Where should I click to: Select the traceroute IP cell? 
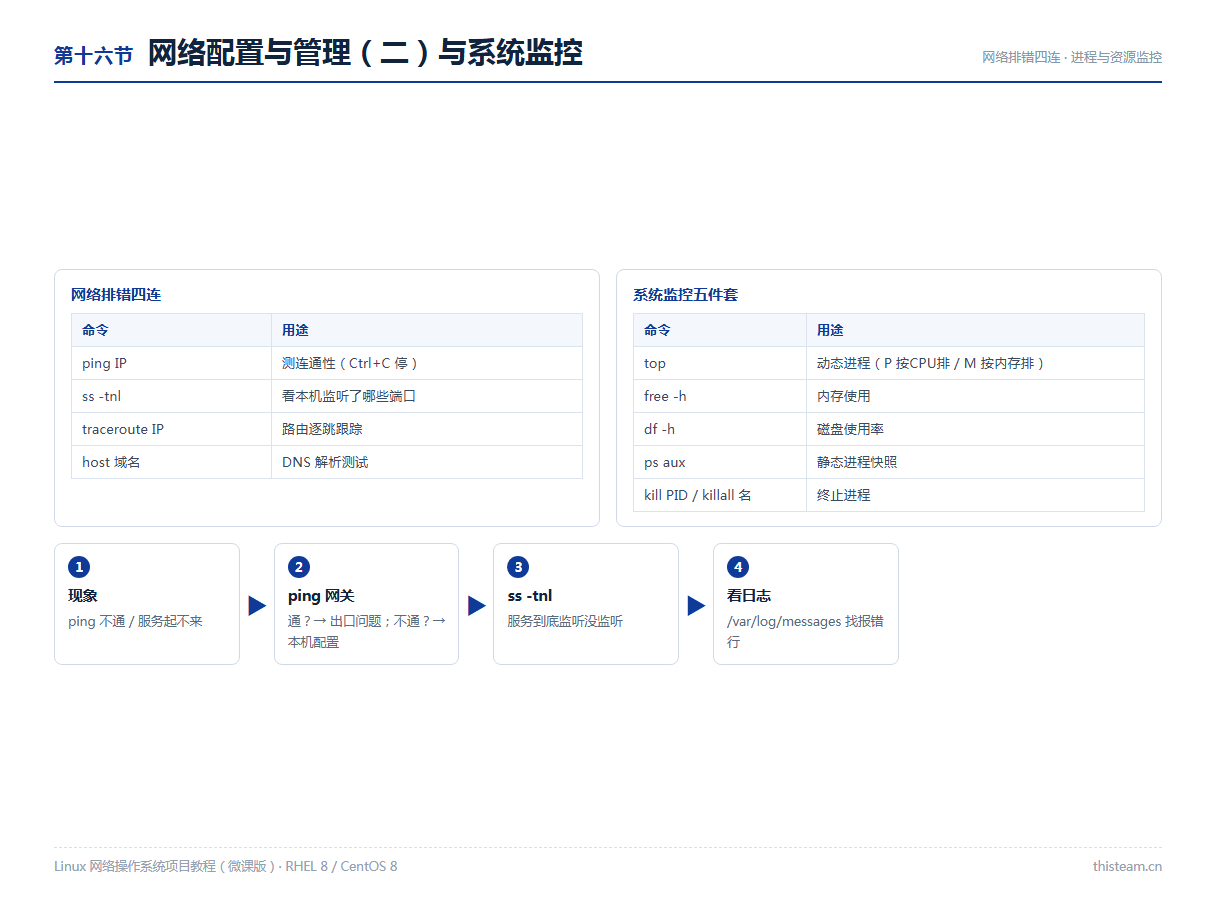click(171, 429)
